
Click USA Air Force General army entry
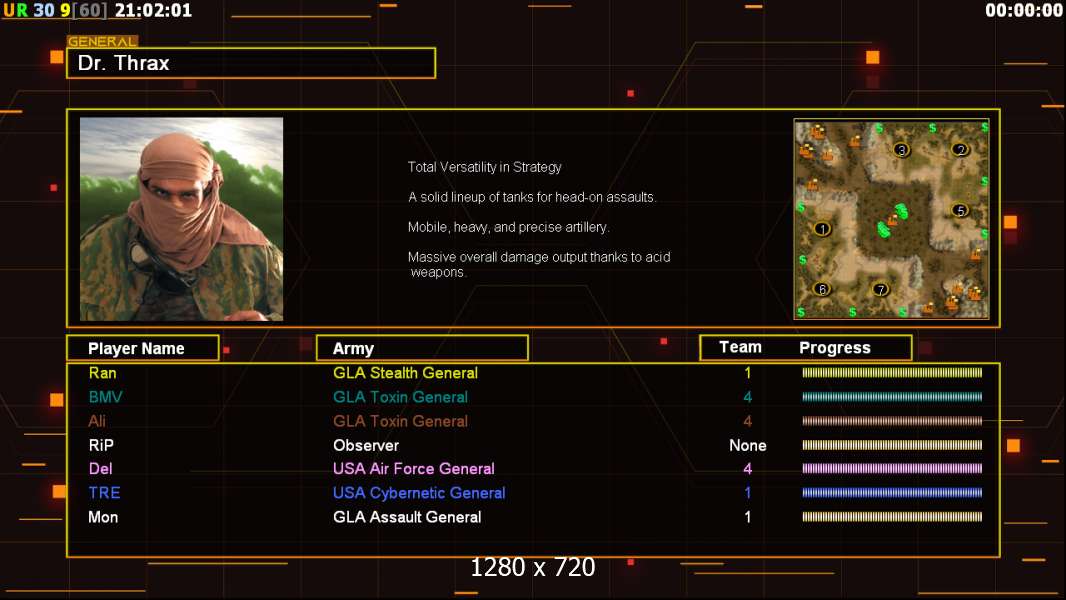click(x=413, y=469)
